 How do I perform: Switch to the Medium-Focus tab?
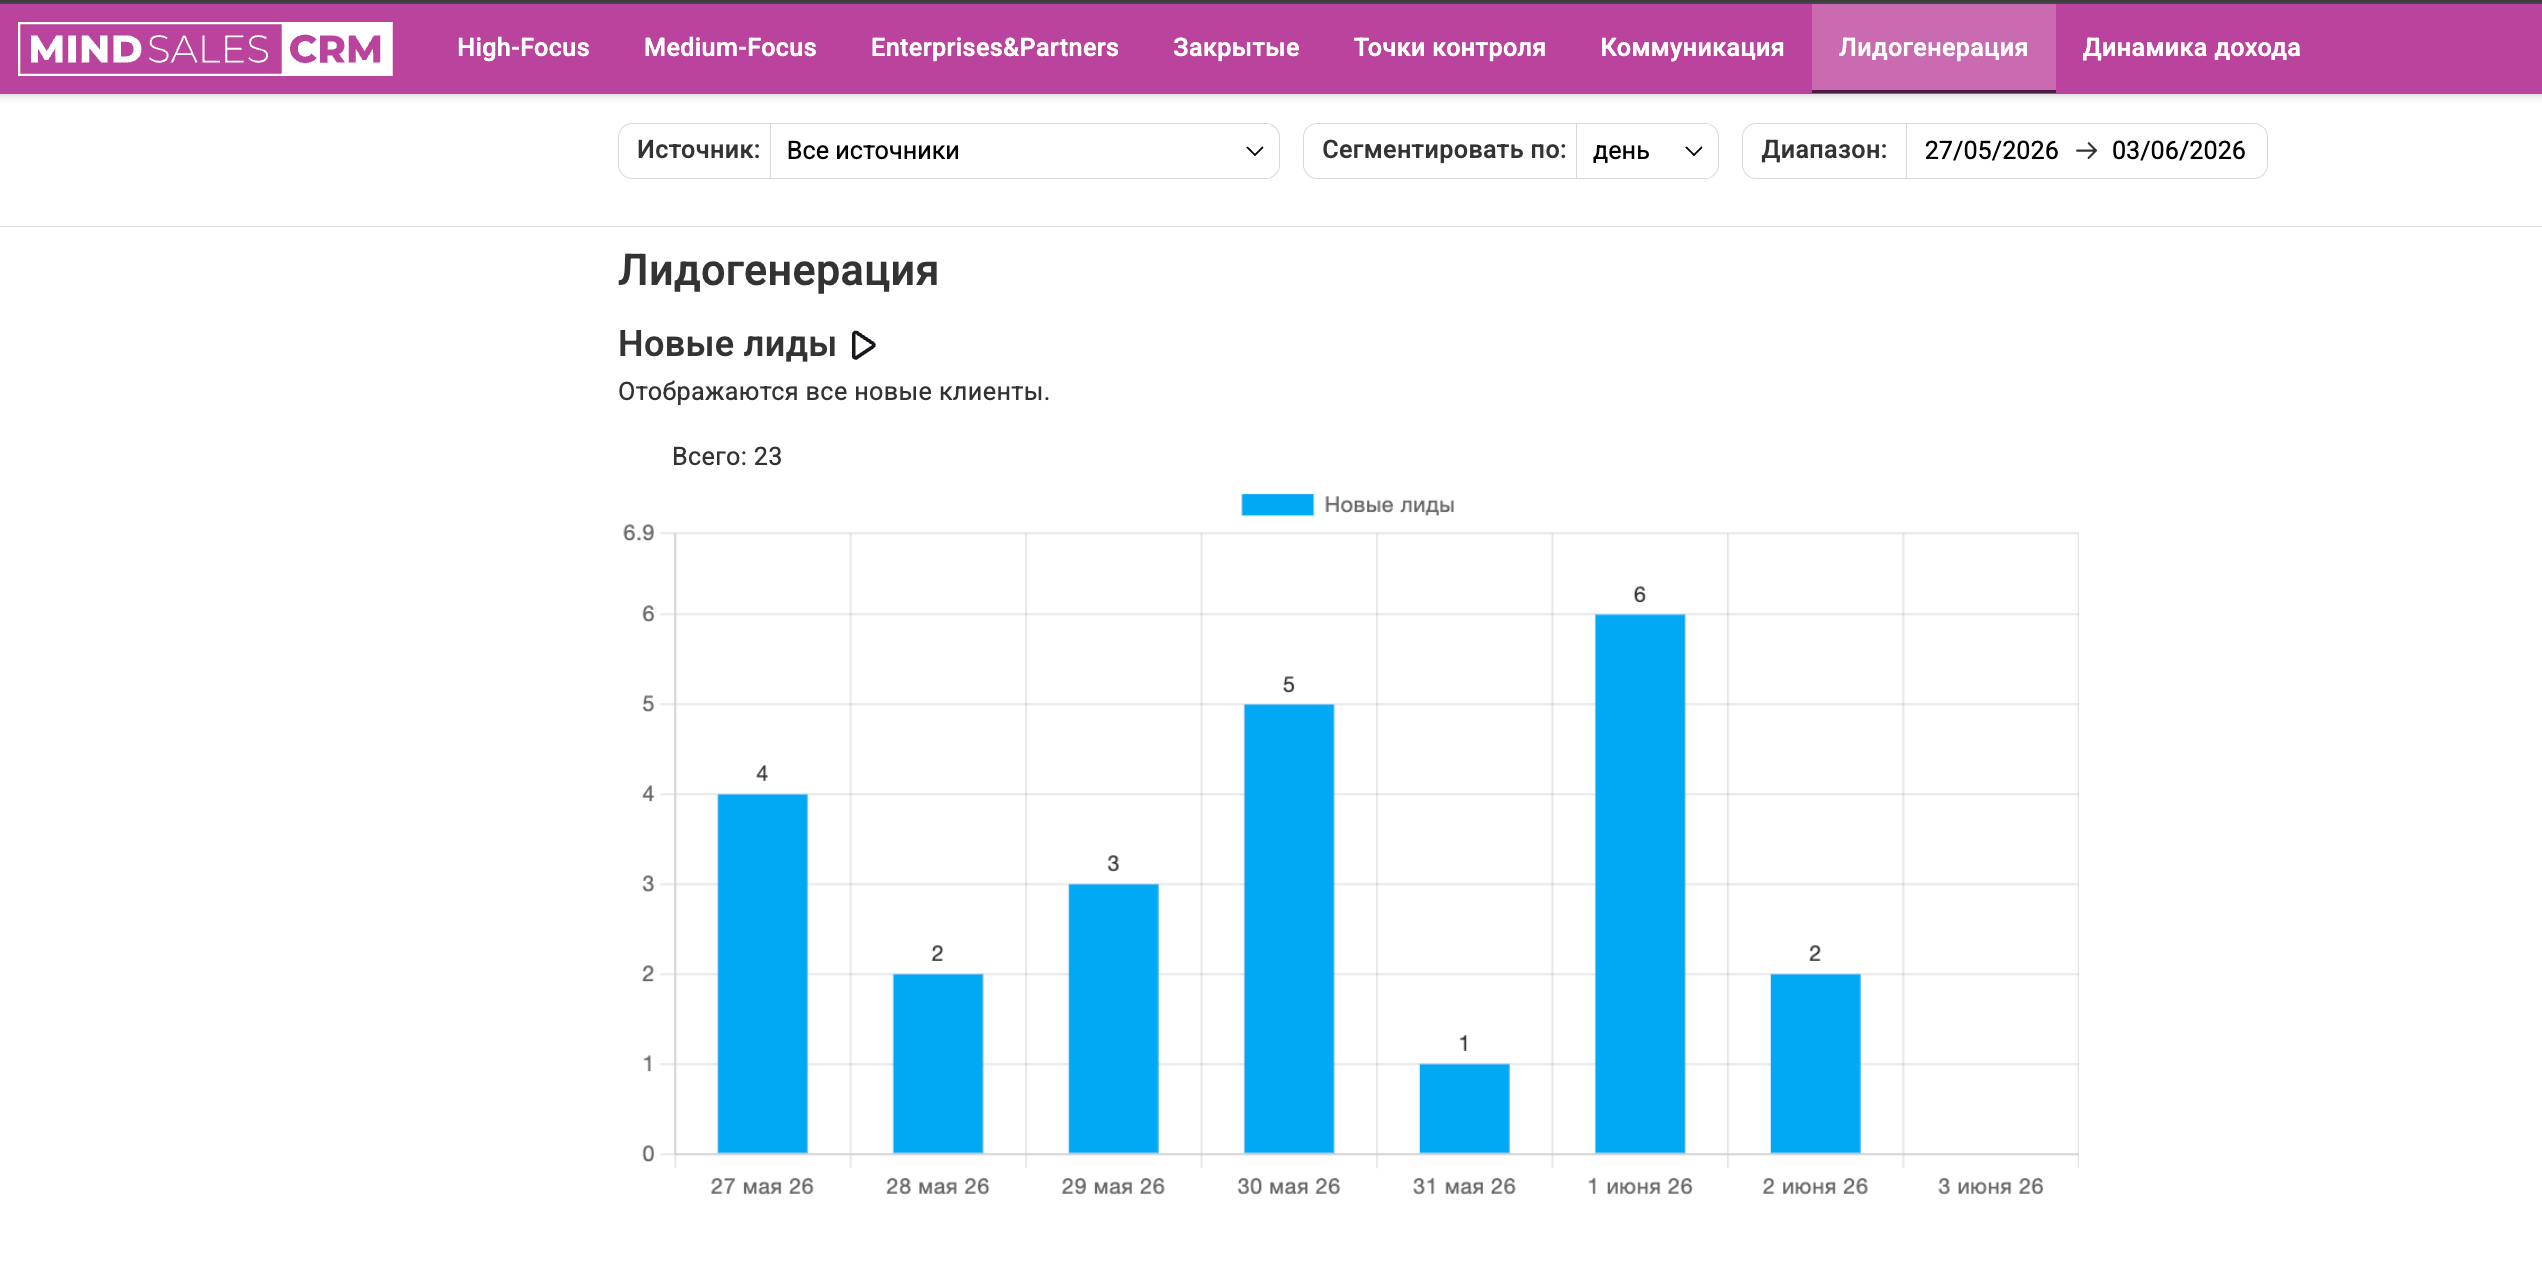(730, 48)
